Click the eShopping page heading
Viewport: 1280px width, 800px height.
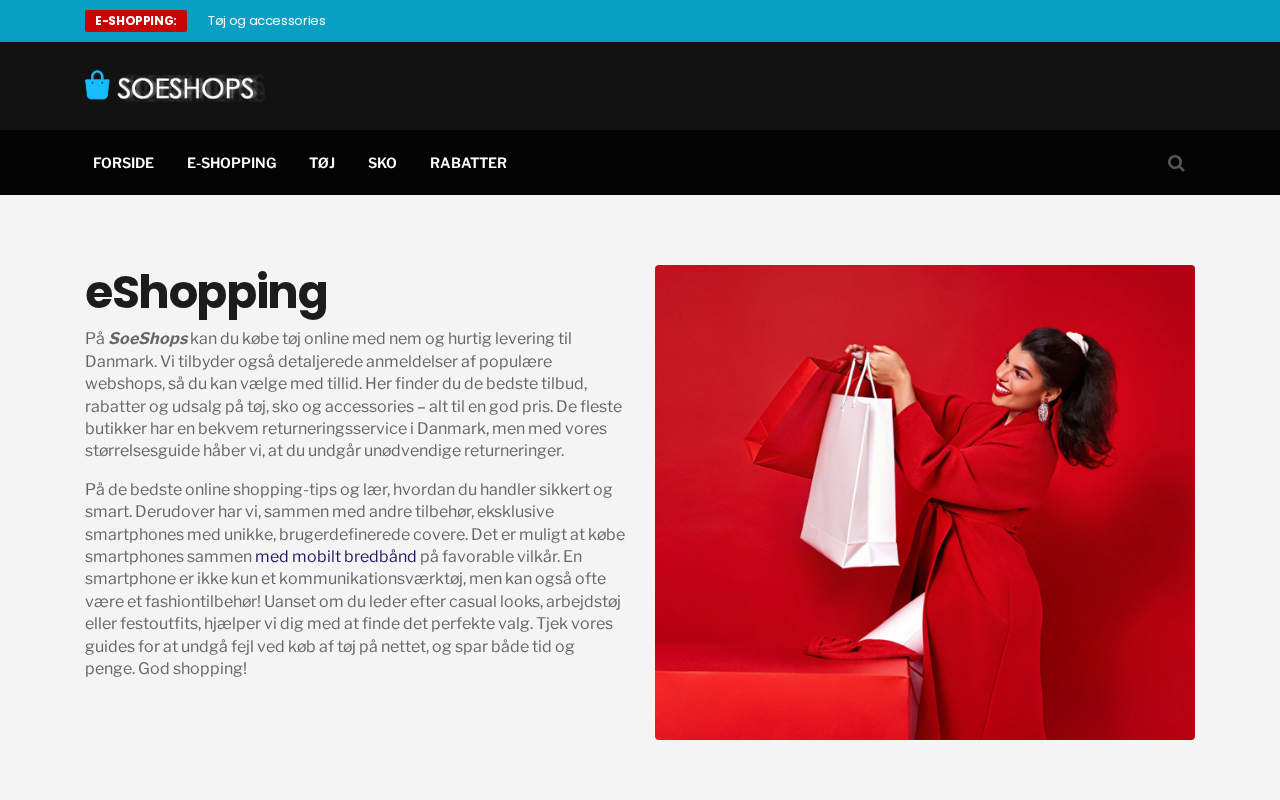206,292
